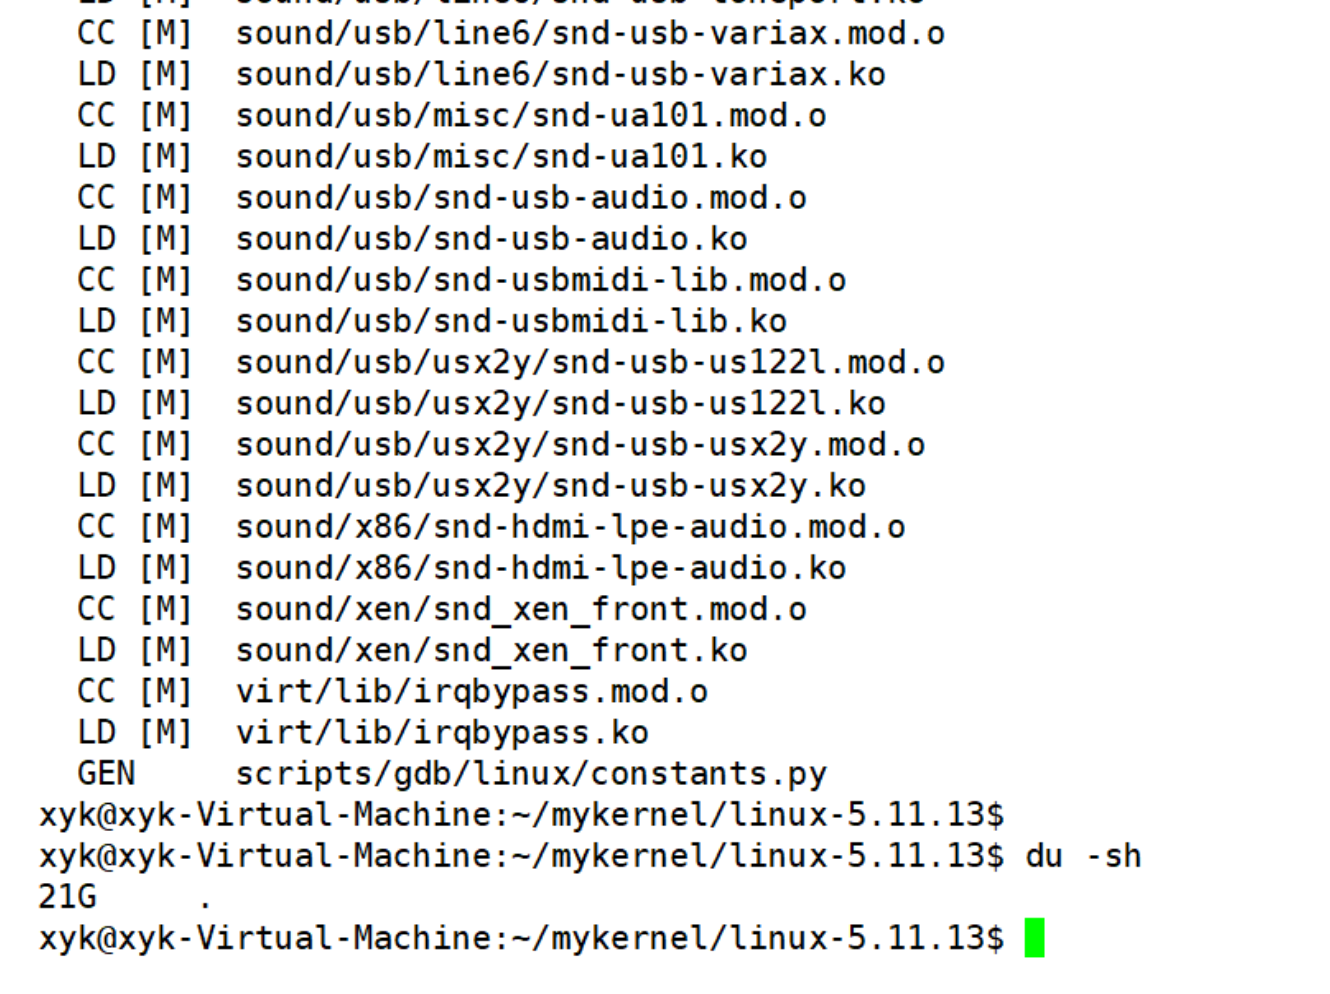Click the virt/lib/irqbypass.mod.o path
1330x994 pixels.
coord(472,692)
